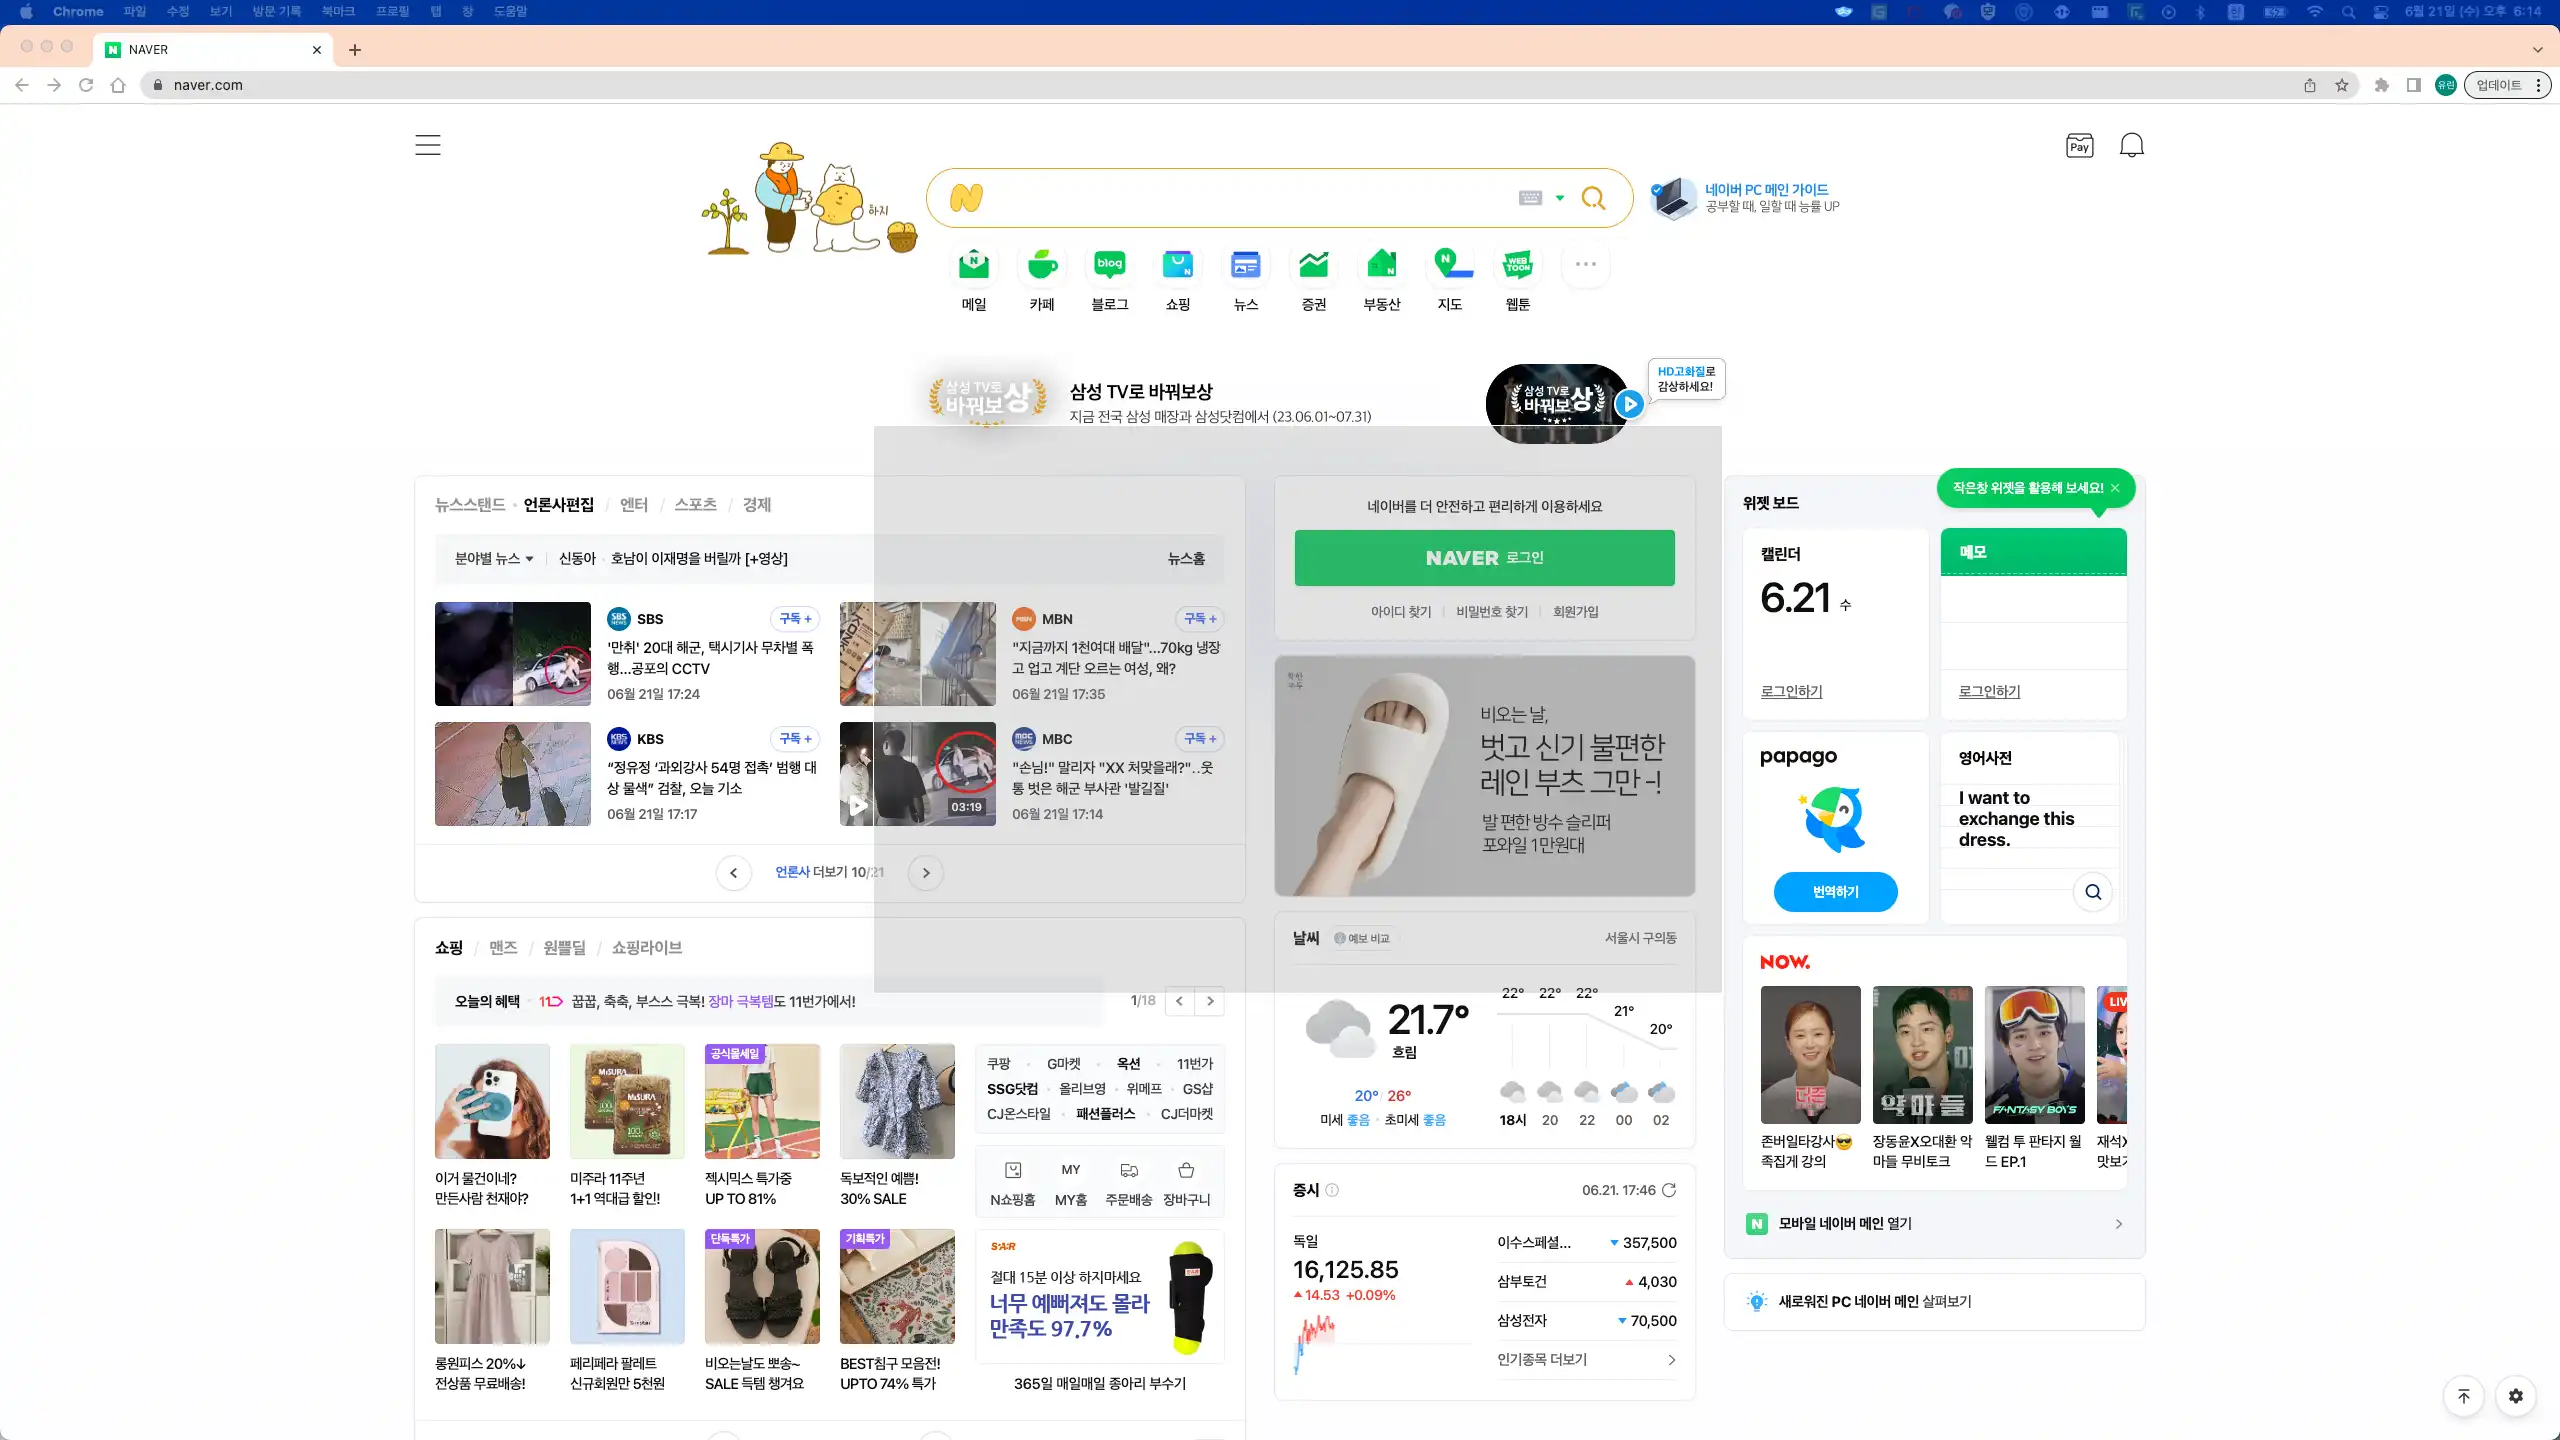Open the Naver Cafe shortcut icon
Viewport: 2560px width, 1440px height.
[x=1042, y=266]
